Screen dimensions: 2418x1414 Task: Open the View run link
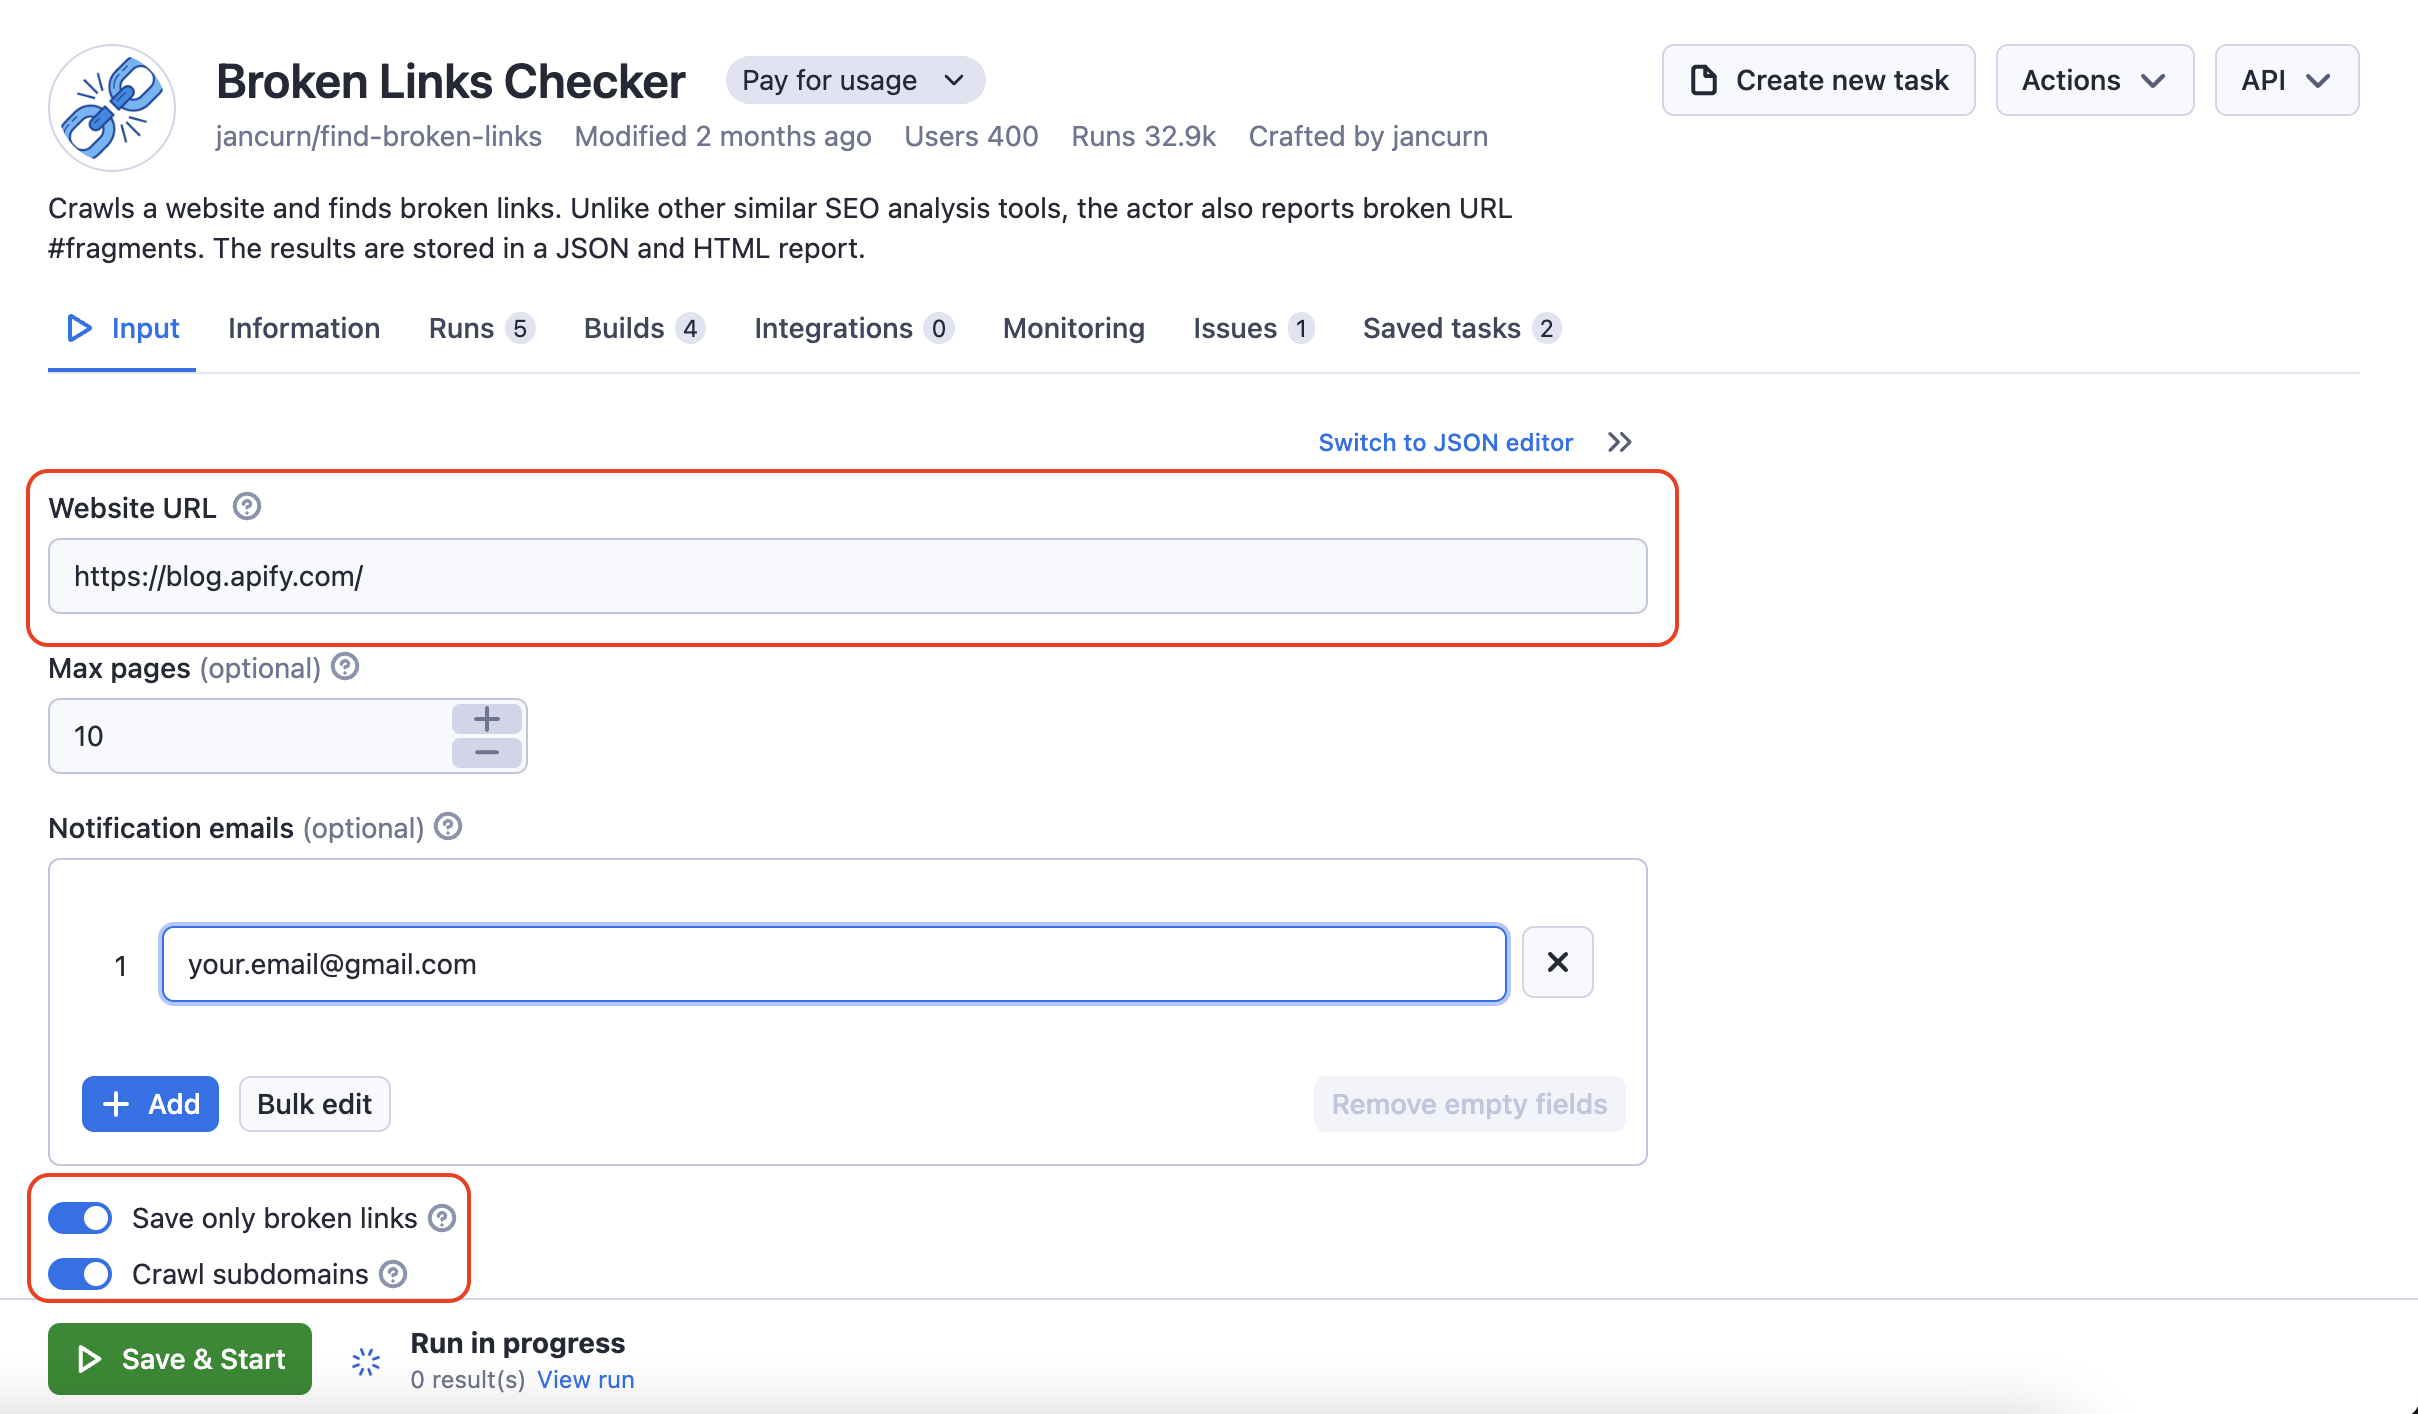click(x=586, y=1379)
